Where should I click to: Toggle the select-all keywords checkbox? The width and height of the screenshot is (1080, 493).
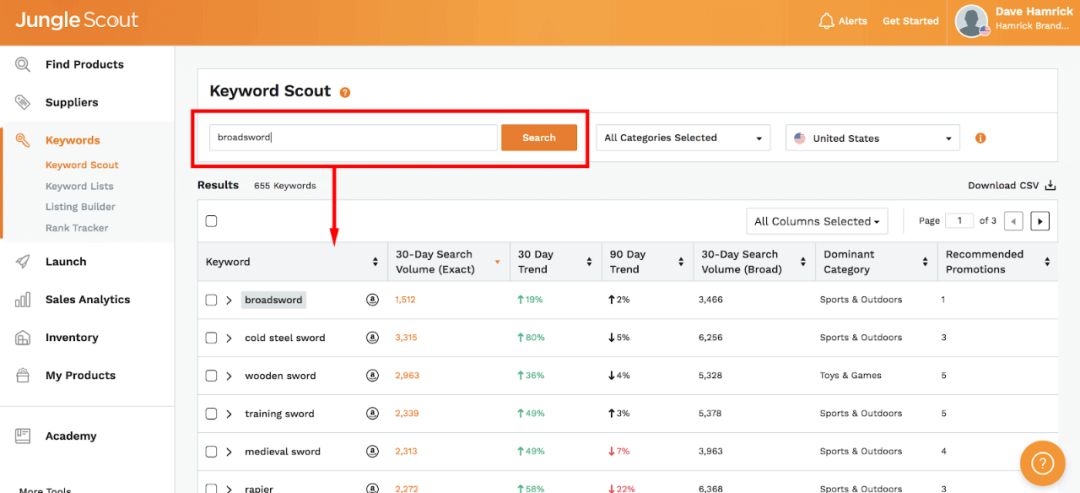point(211,221)
